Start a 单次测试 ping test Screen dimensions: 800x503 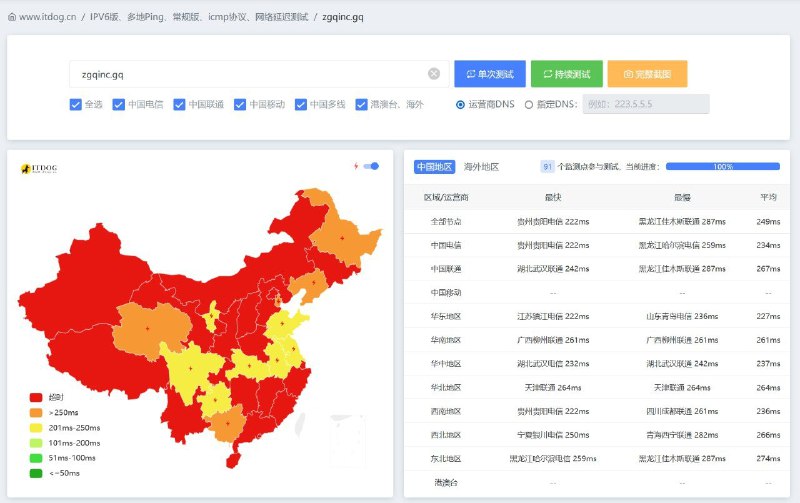pyautogui.click(x=489, y=74)
